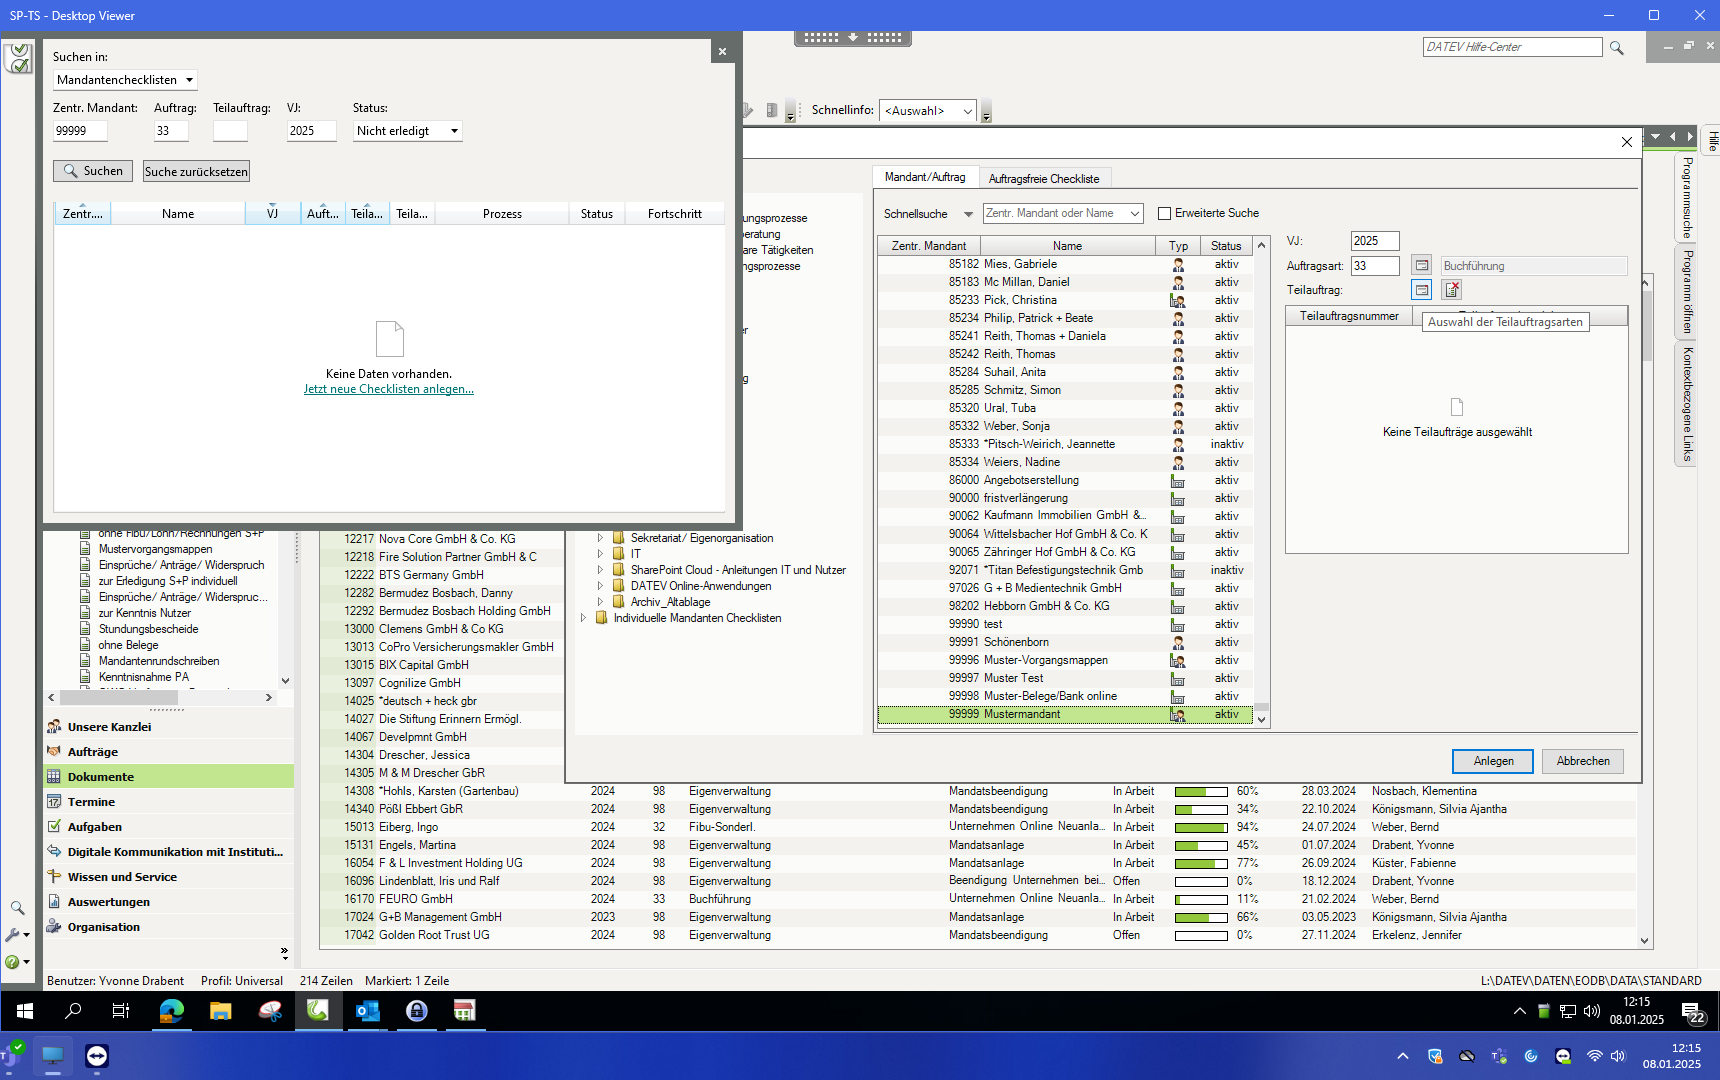Click the Termine calendar icon in navigation
1720x1080 pixels.
(x=55, y=802)
